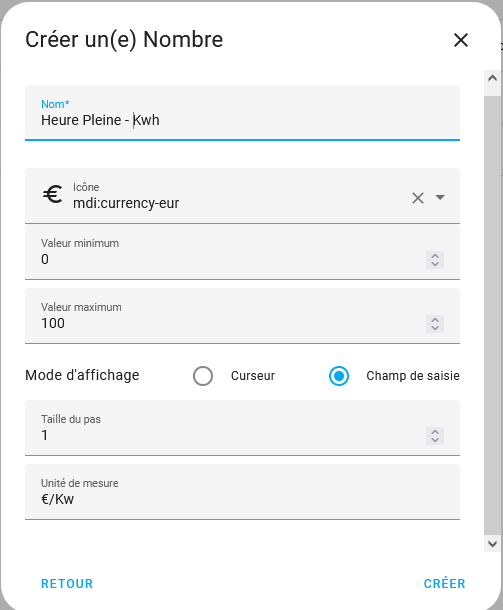Click the RETOUR button
The height and width of the screenshot is (610, 503).
click(67, 584)
